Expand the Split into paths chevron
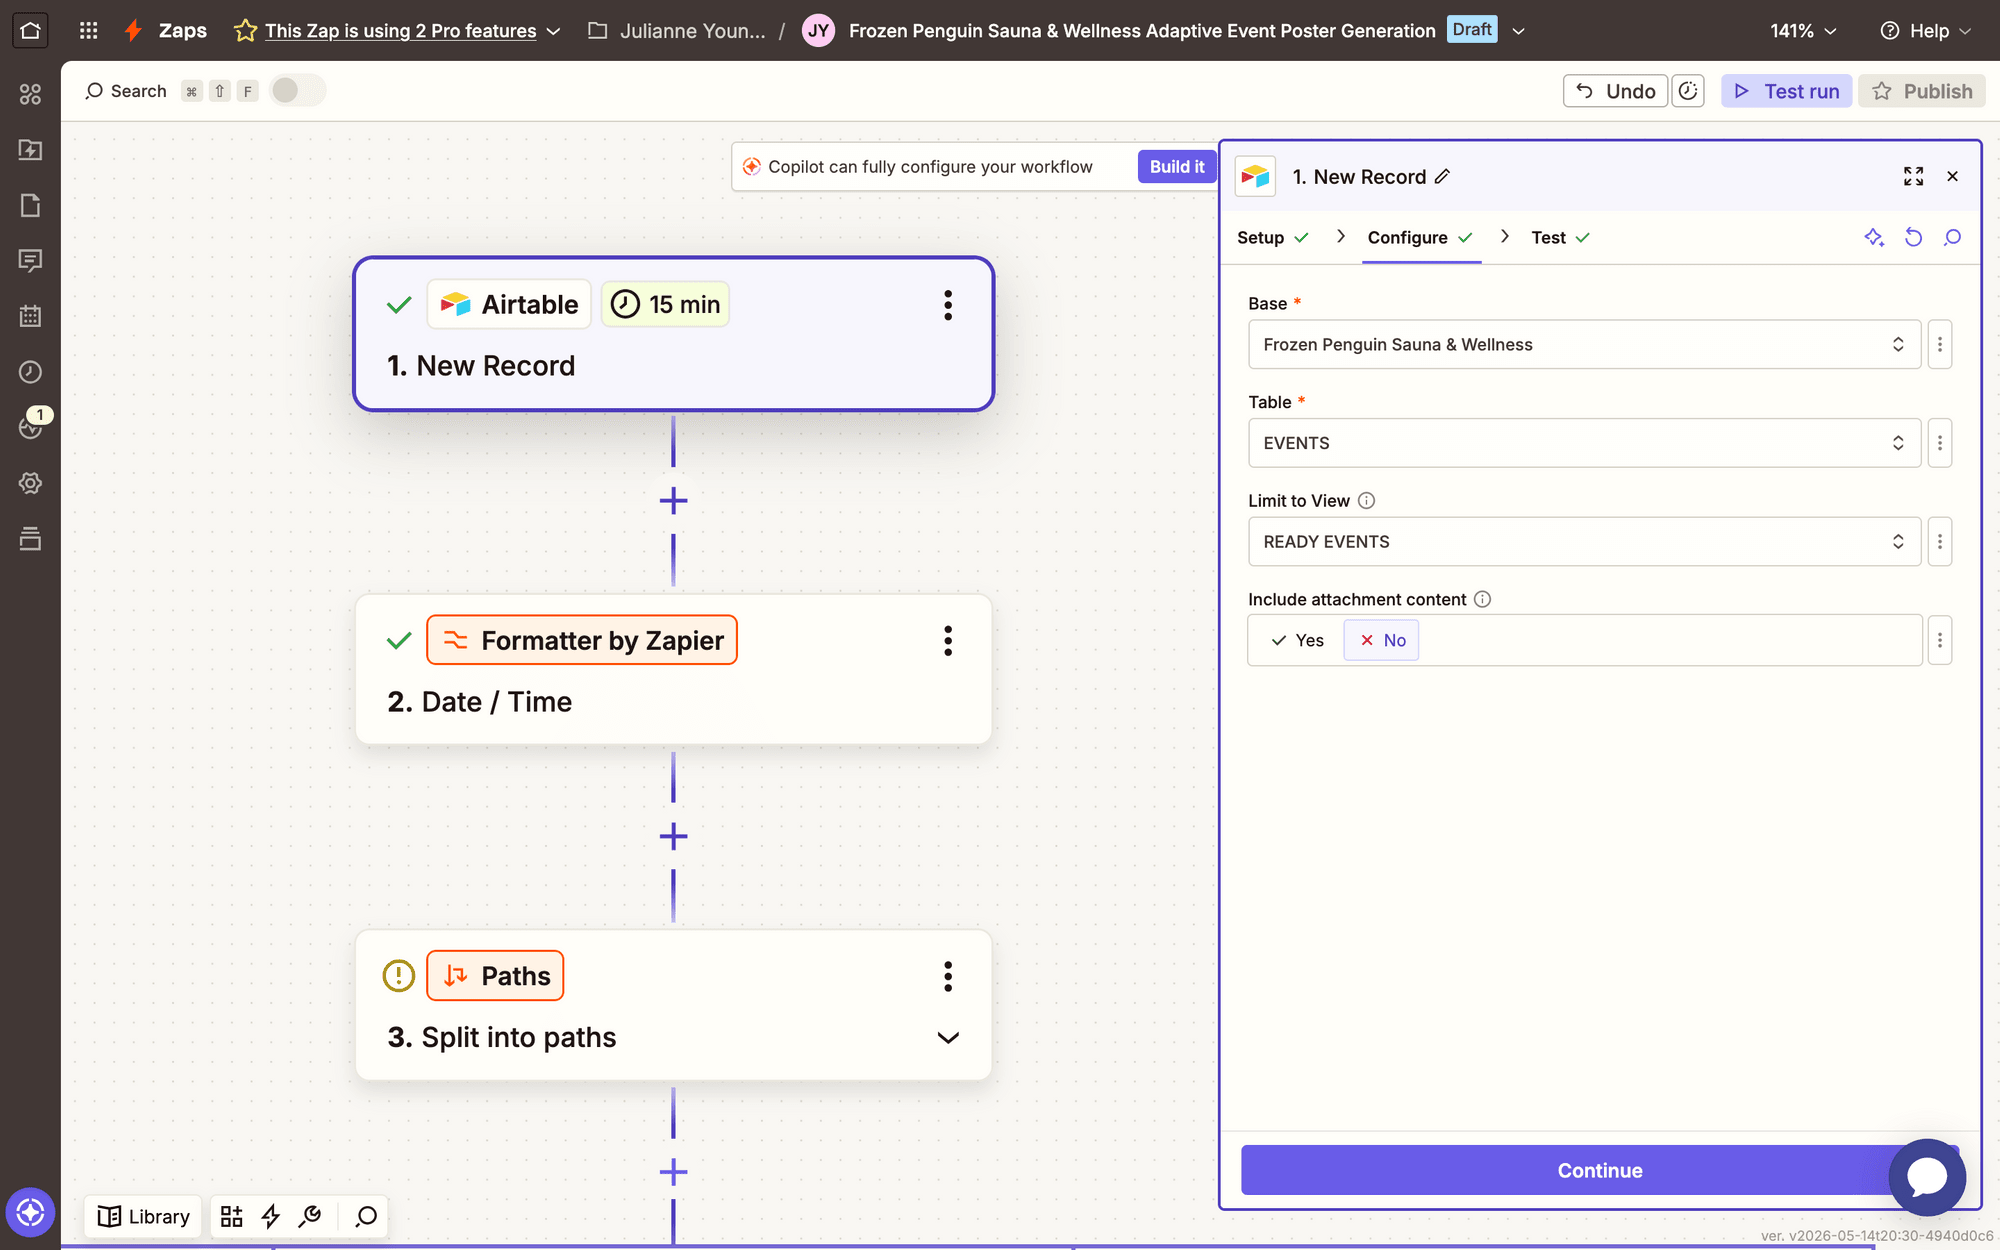This screenshot has width=2000, height=1250. coord(948,1038)
